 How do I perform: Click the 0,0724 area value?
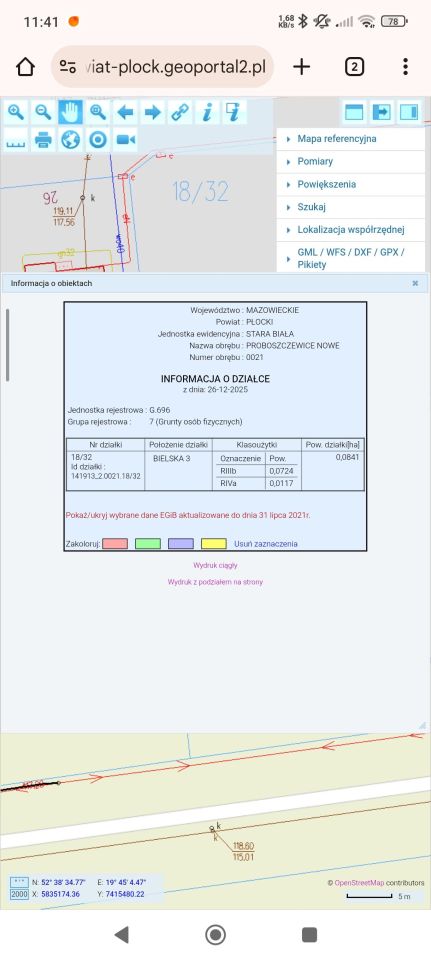282,470
